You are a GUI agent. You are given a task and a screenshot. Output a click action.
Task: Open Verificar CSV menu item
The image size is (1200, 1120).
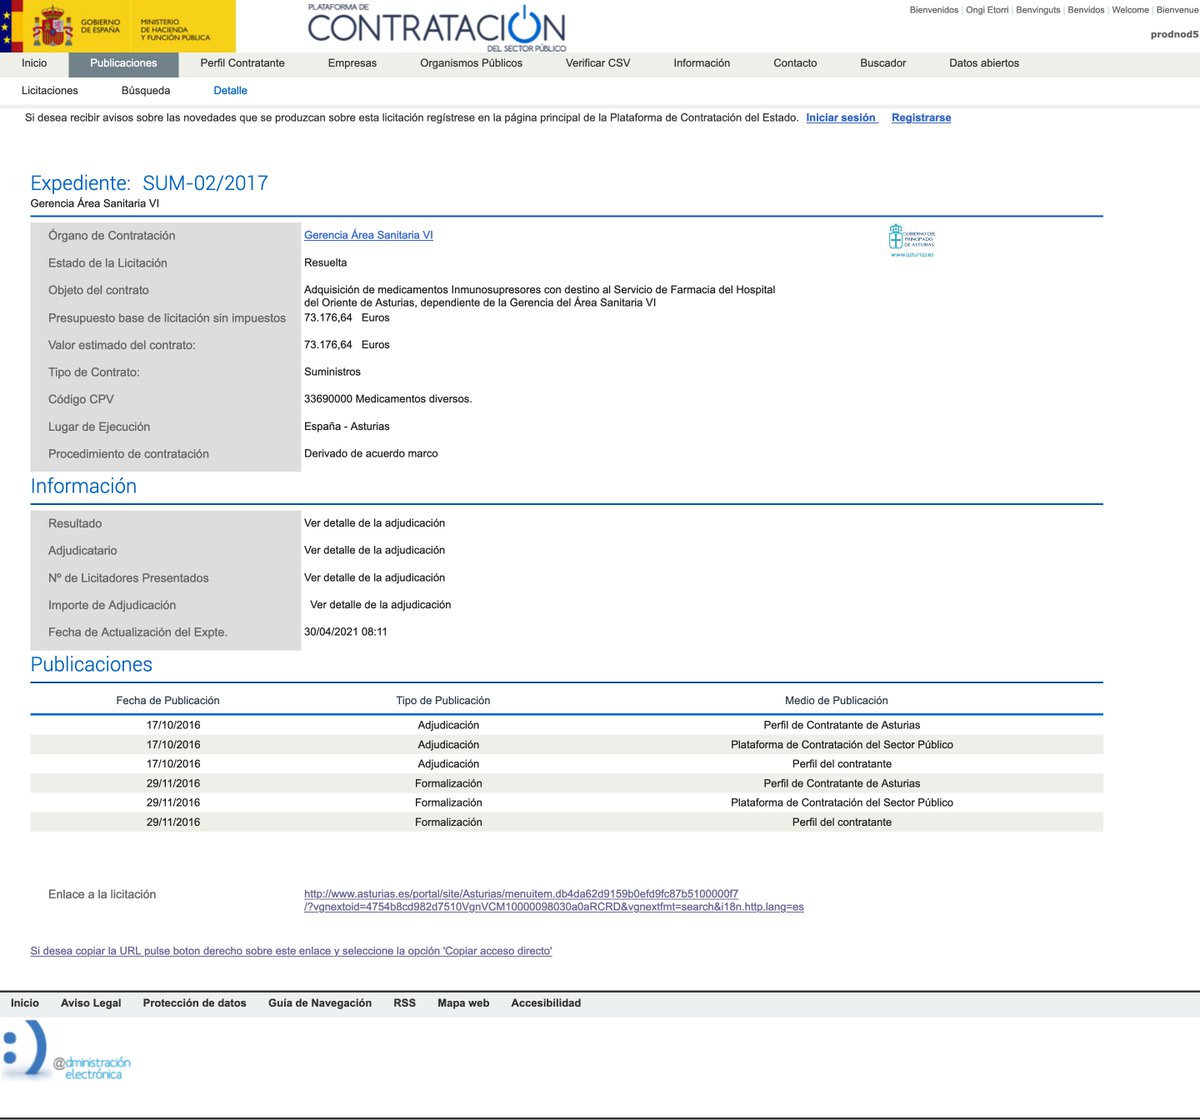click(x=598, y=63)
